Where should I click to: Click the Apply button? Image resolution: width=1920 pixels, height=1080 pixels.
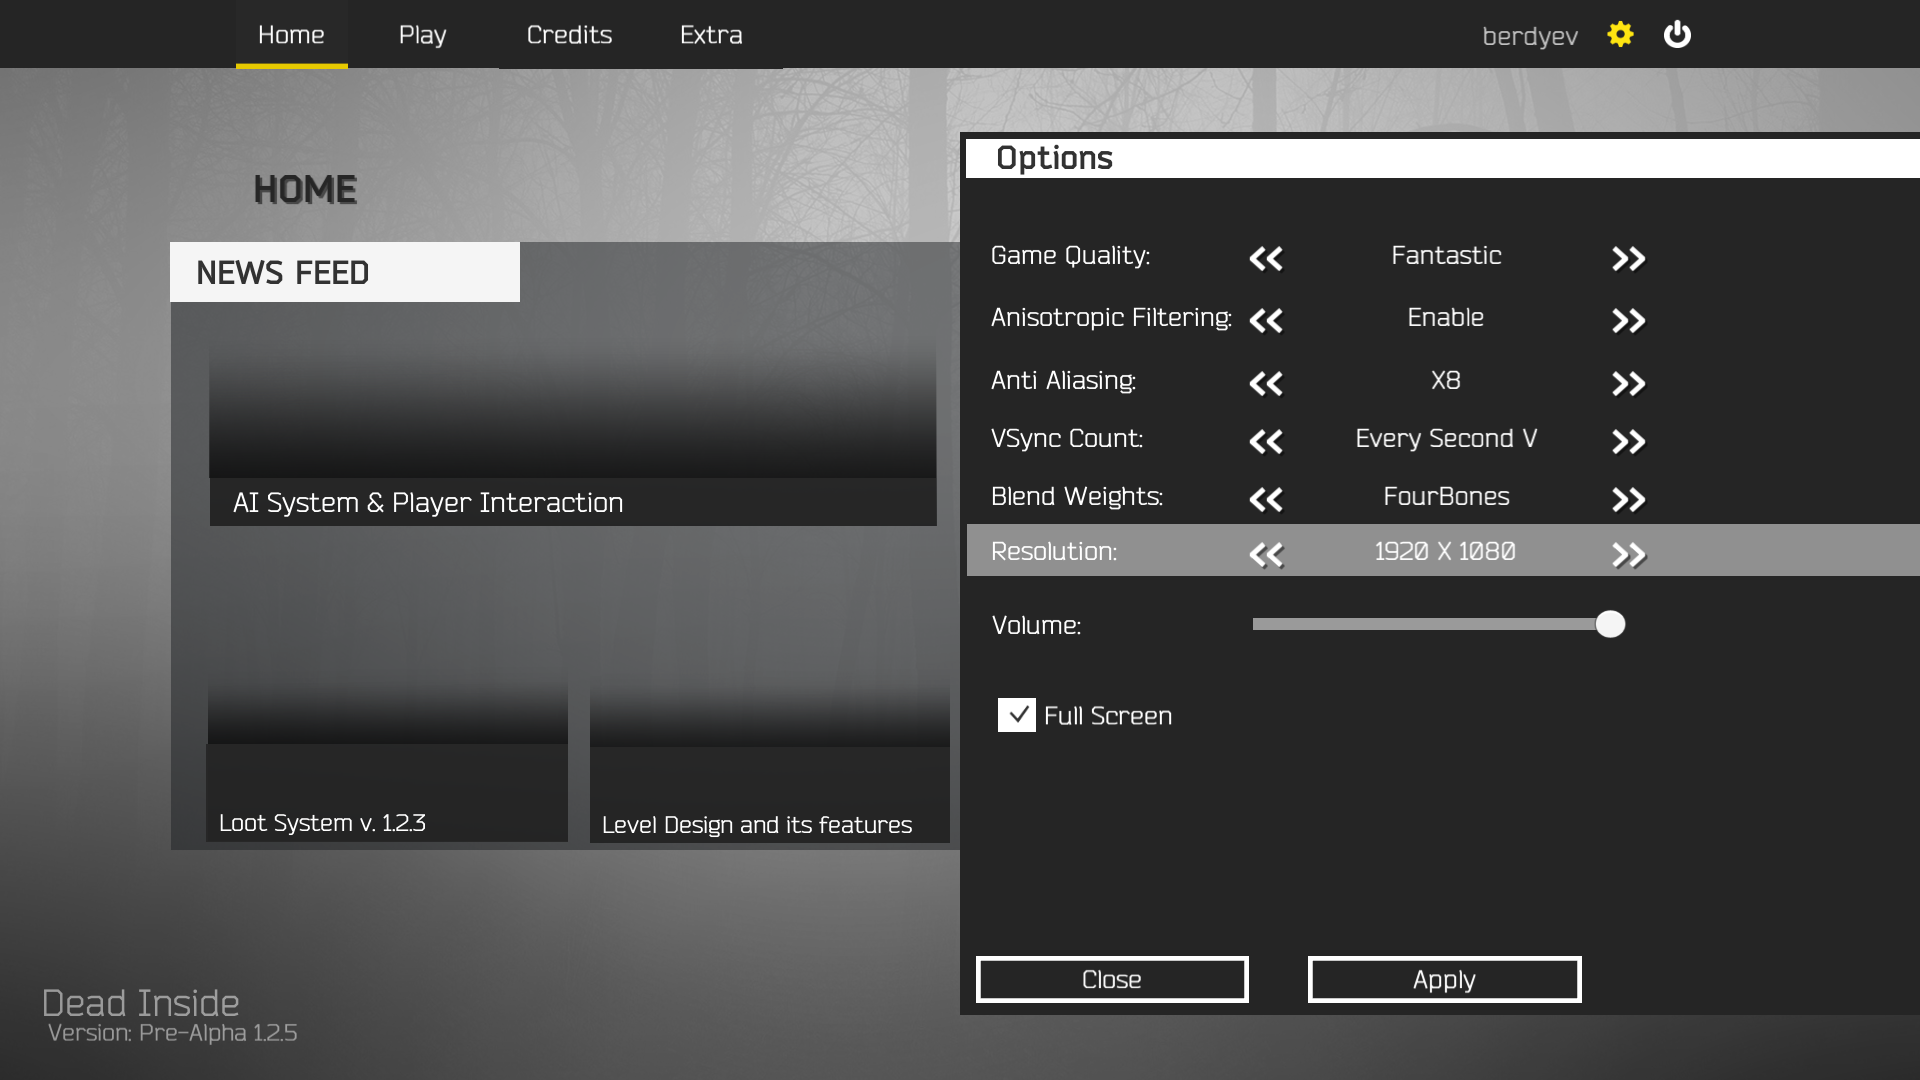coord(1443,978)
